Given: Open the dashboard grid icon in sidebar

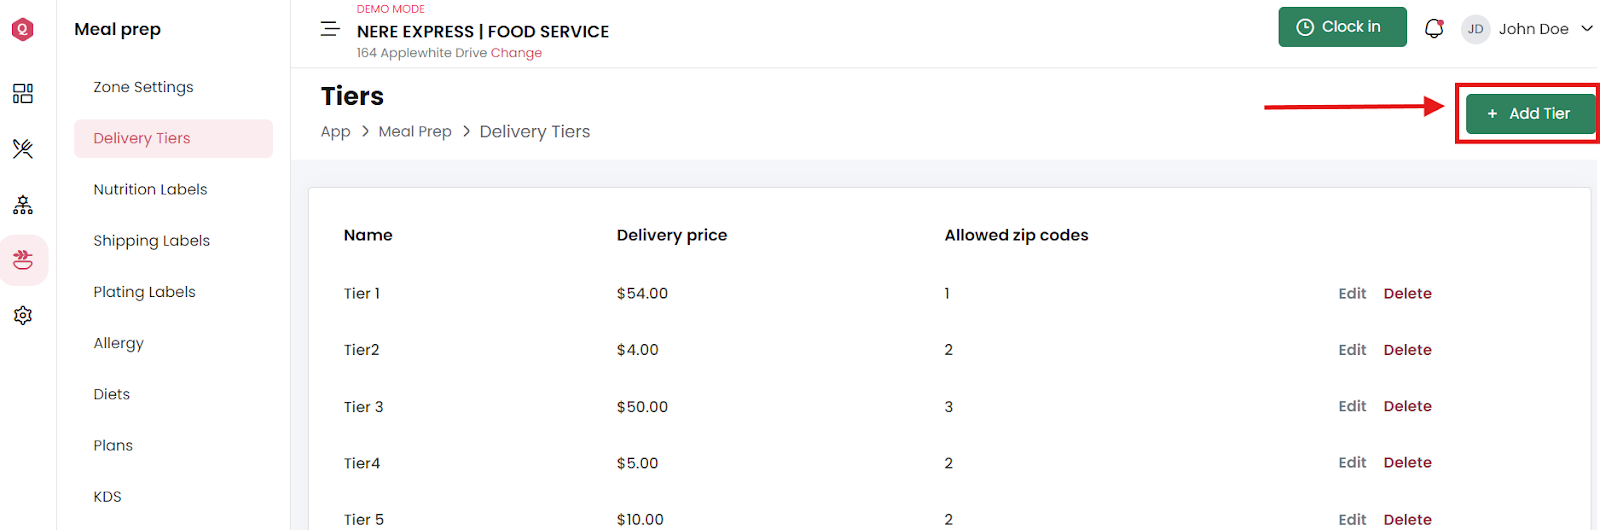Looking at the screenshot, I should (x=22, y=93).
